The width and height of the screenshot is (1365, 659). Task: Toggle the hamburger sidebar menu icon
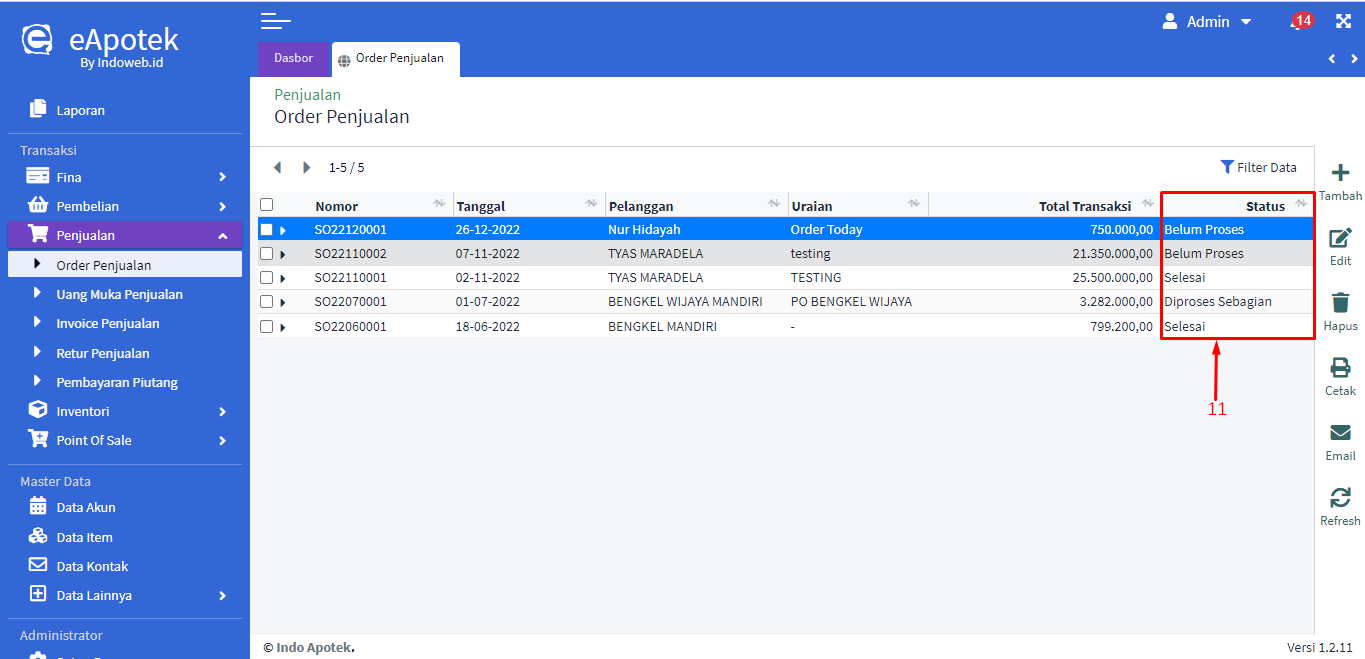coord(275,21)
